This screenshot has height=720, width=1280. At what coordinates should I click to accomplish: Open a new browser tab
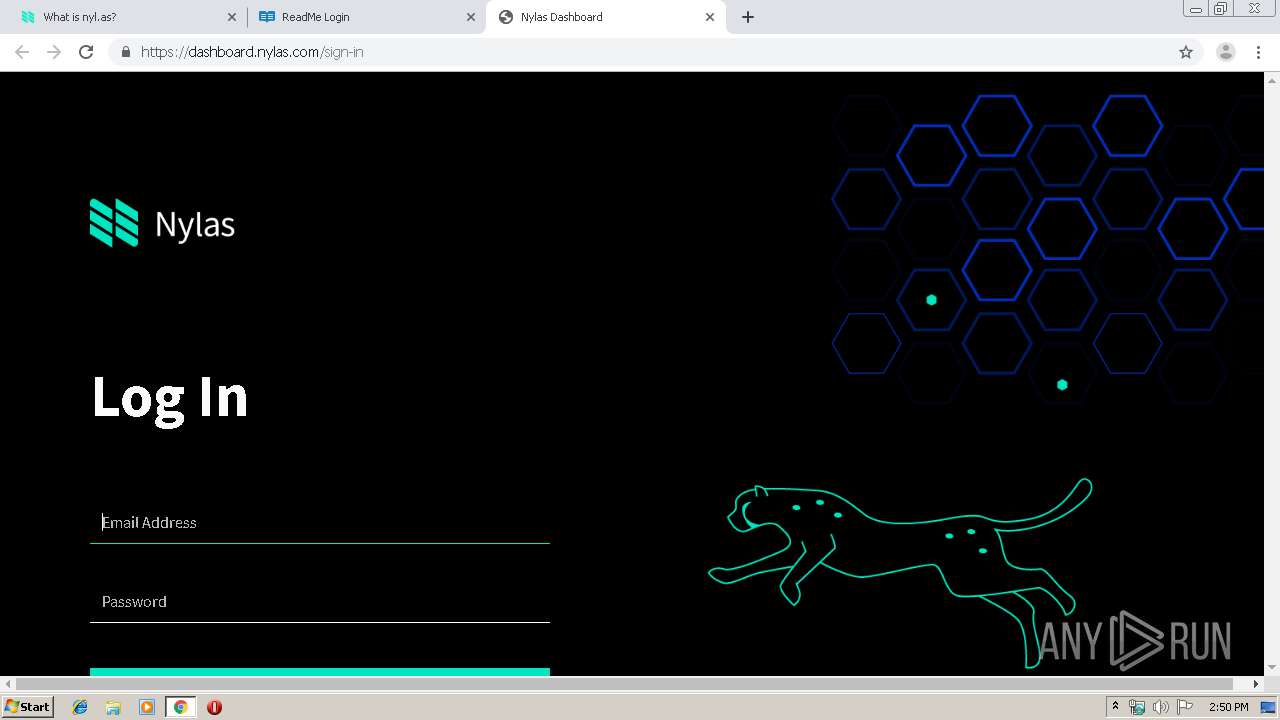pyautogui.click(x=748, y=17)
